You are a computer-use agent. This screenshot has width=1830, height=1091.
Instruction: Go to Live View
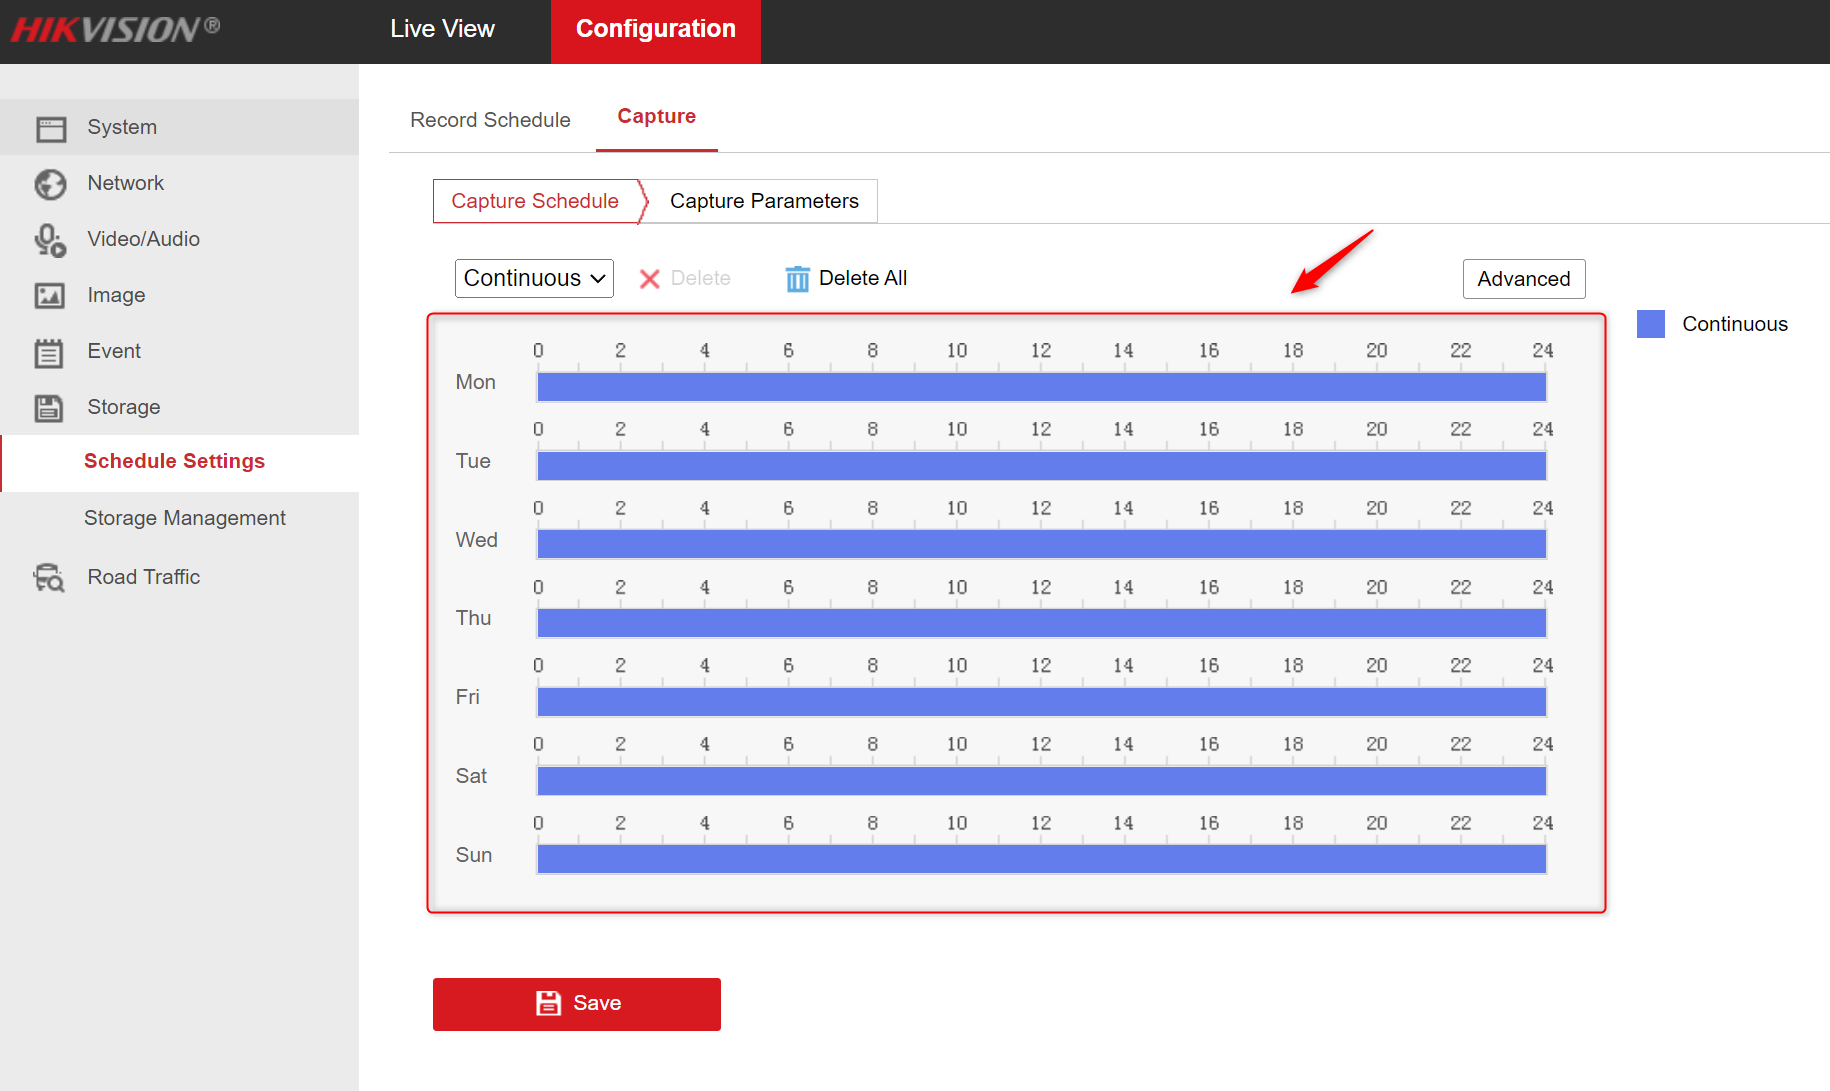tap(442, 29)
